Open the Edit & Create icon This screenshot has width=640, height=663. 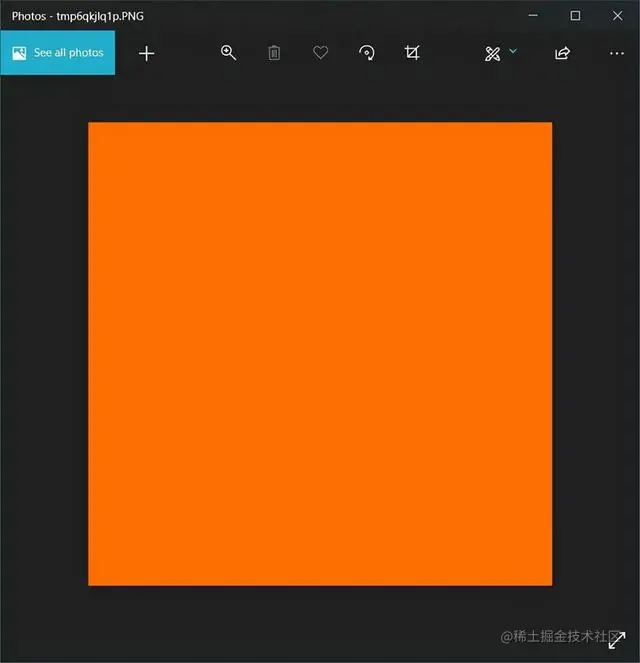point(492,54)
